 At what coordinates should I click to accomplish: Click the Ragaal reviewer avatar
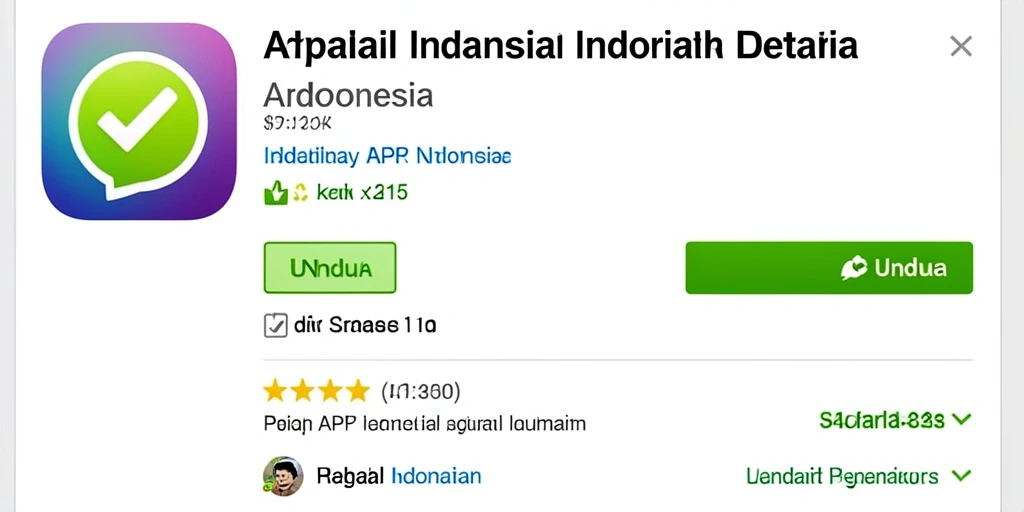click(283, 476)
